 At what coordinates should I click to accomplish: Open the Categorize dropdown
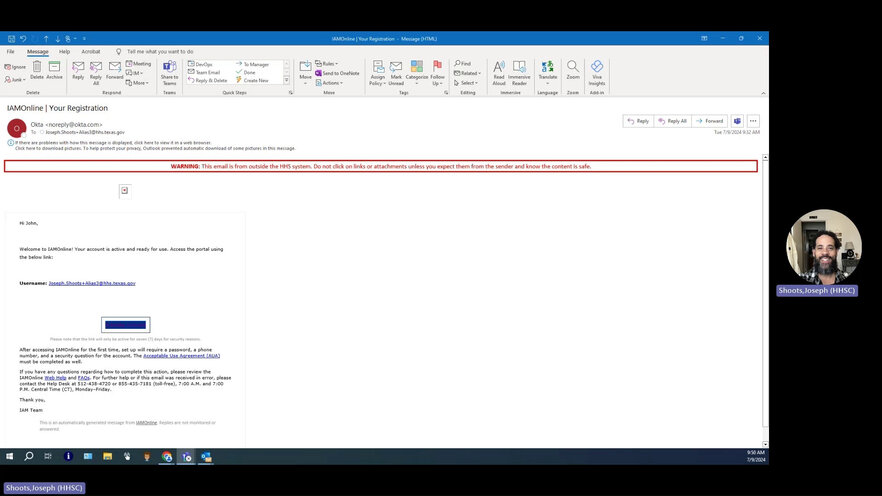tap(417, 74)
